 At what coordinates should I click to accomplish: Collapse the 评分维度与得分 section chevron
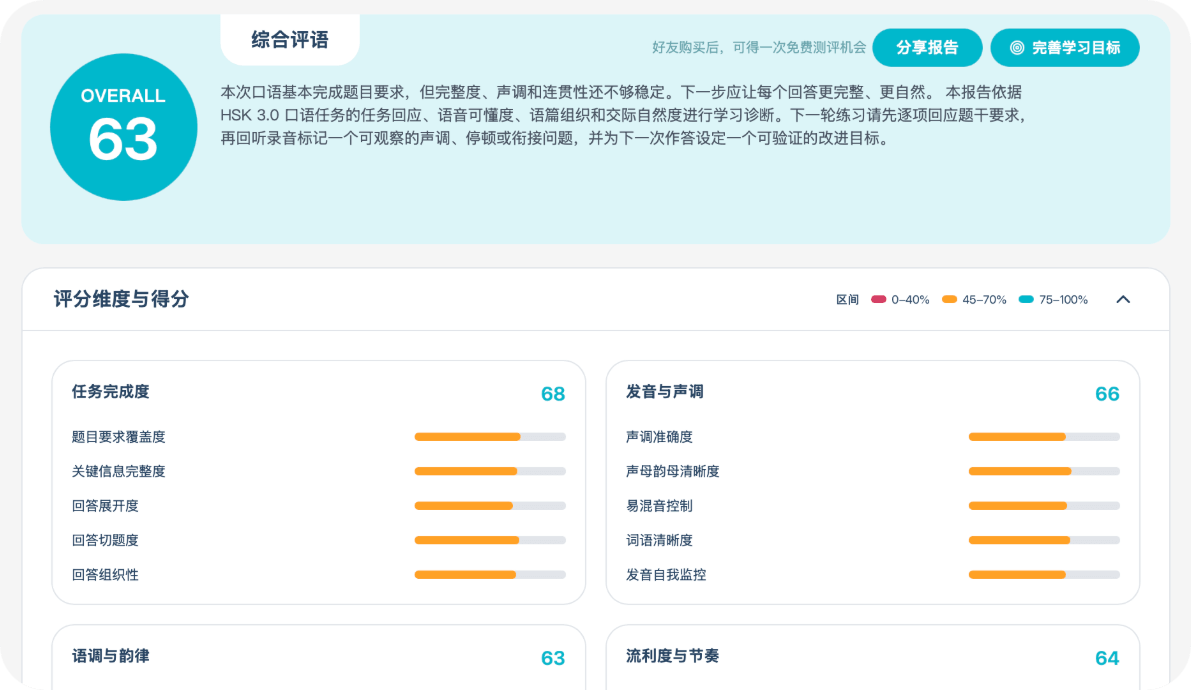tap(1123, 299)
